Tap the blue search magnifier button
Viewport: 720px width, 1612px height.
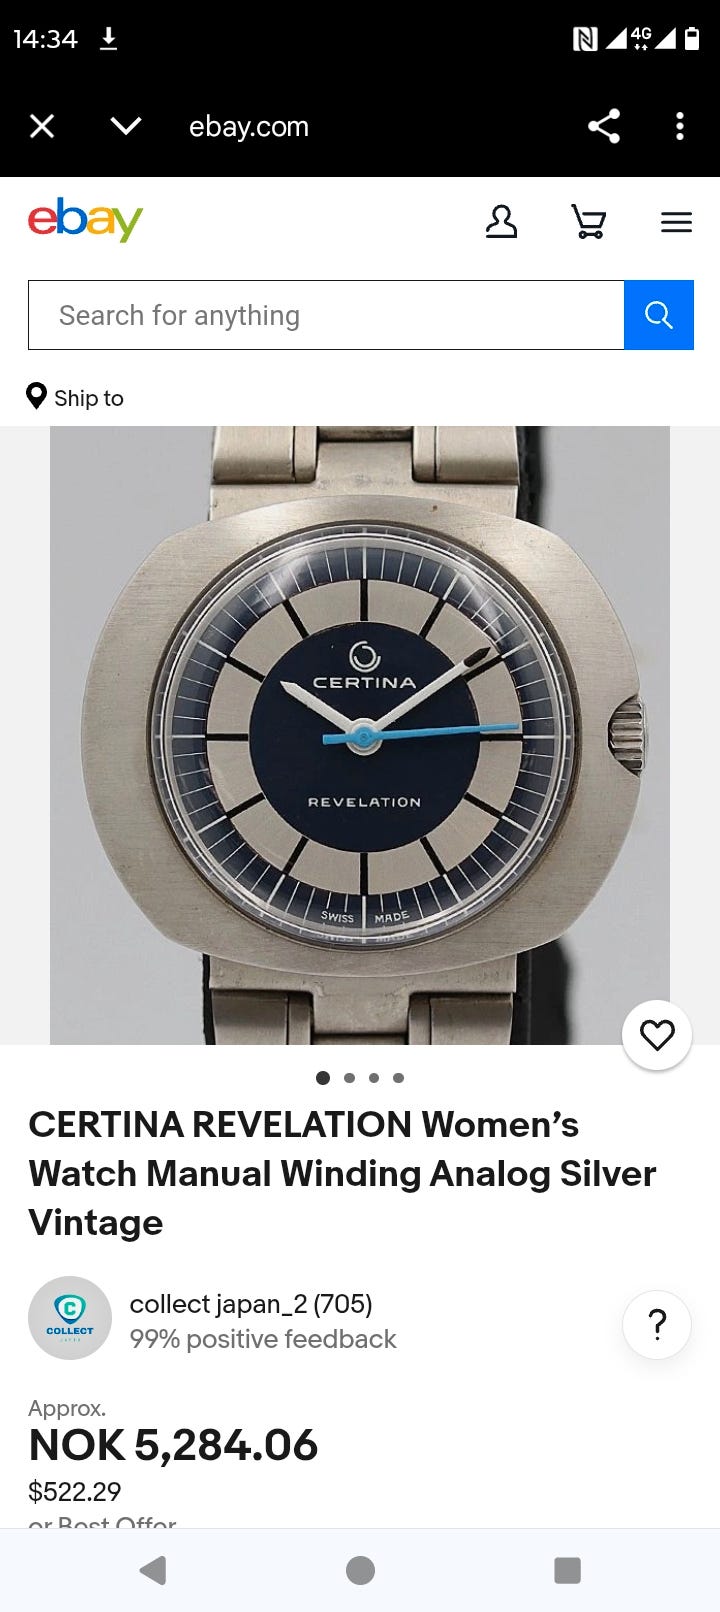[658, 315]
